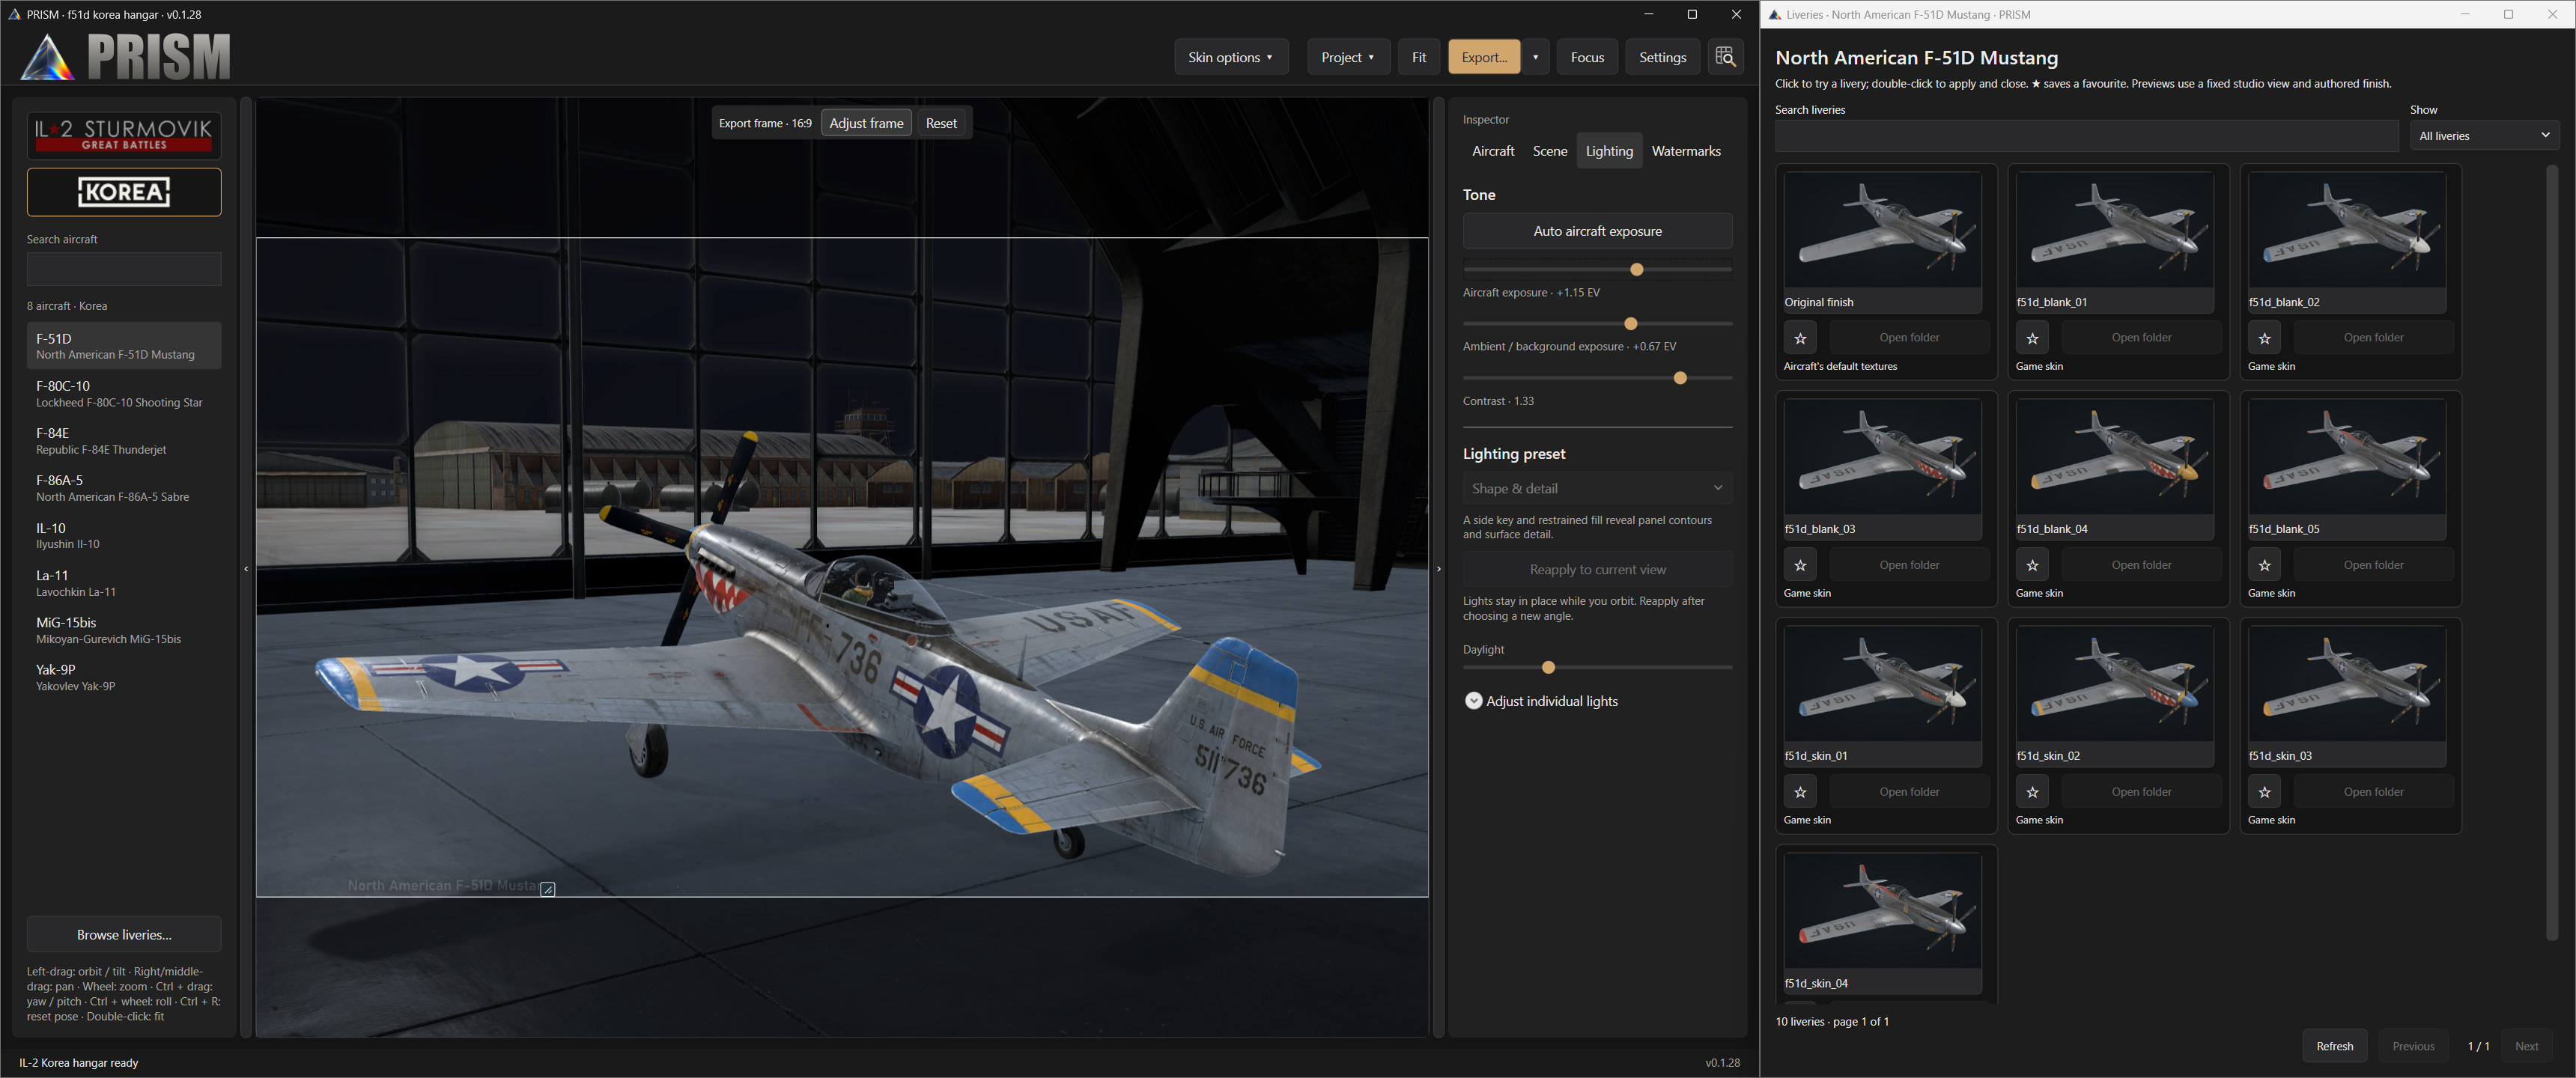Open the Show All liveries dropdown
Image resolution: width=2576 pixels, height=1078 pixels.
point(2484,136)
